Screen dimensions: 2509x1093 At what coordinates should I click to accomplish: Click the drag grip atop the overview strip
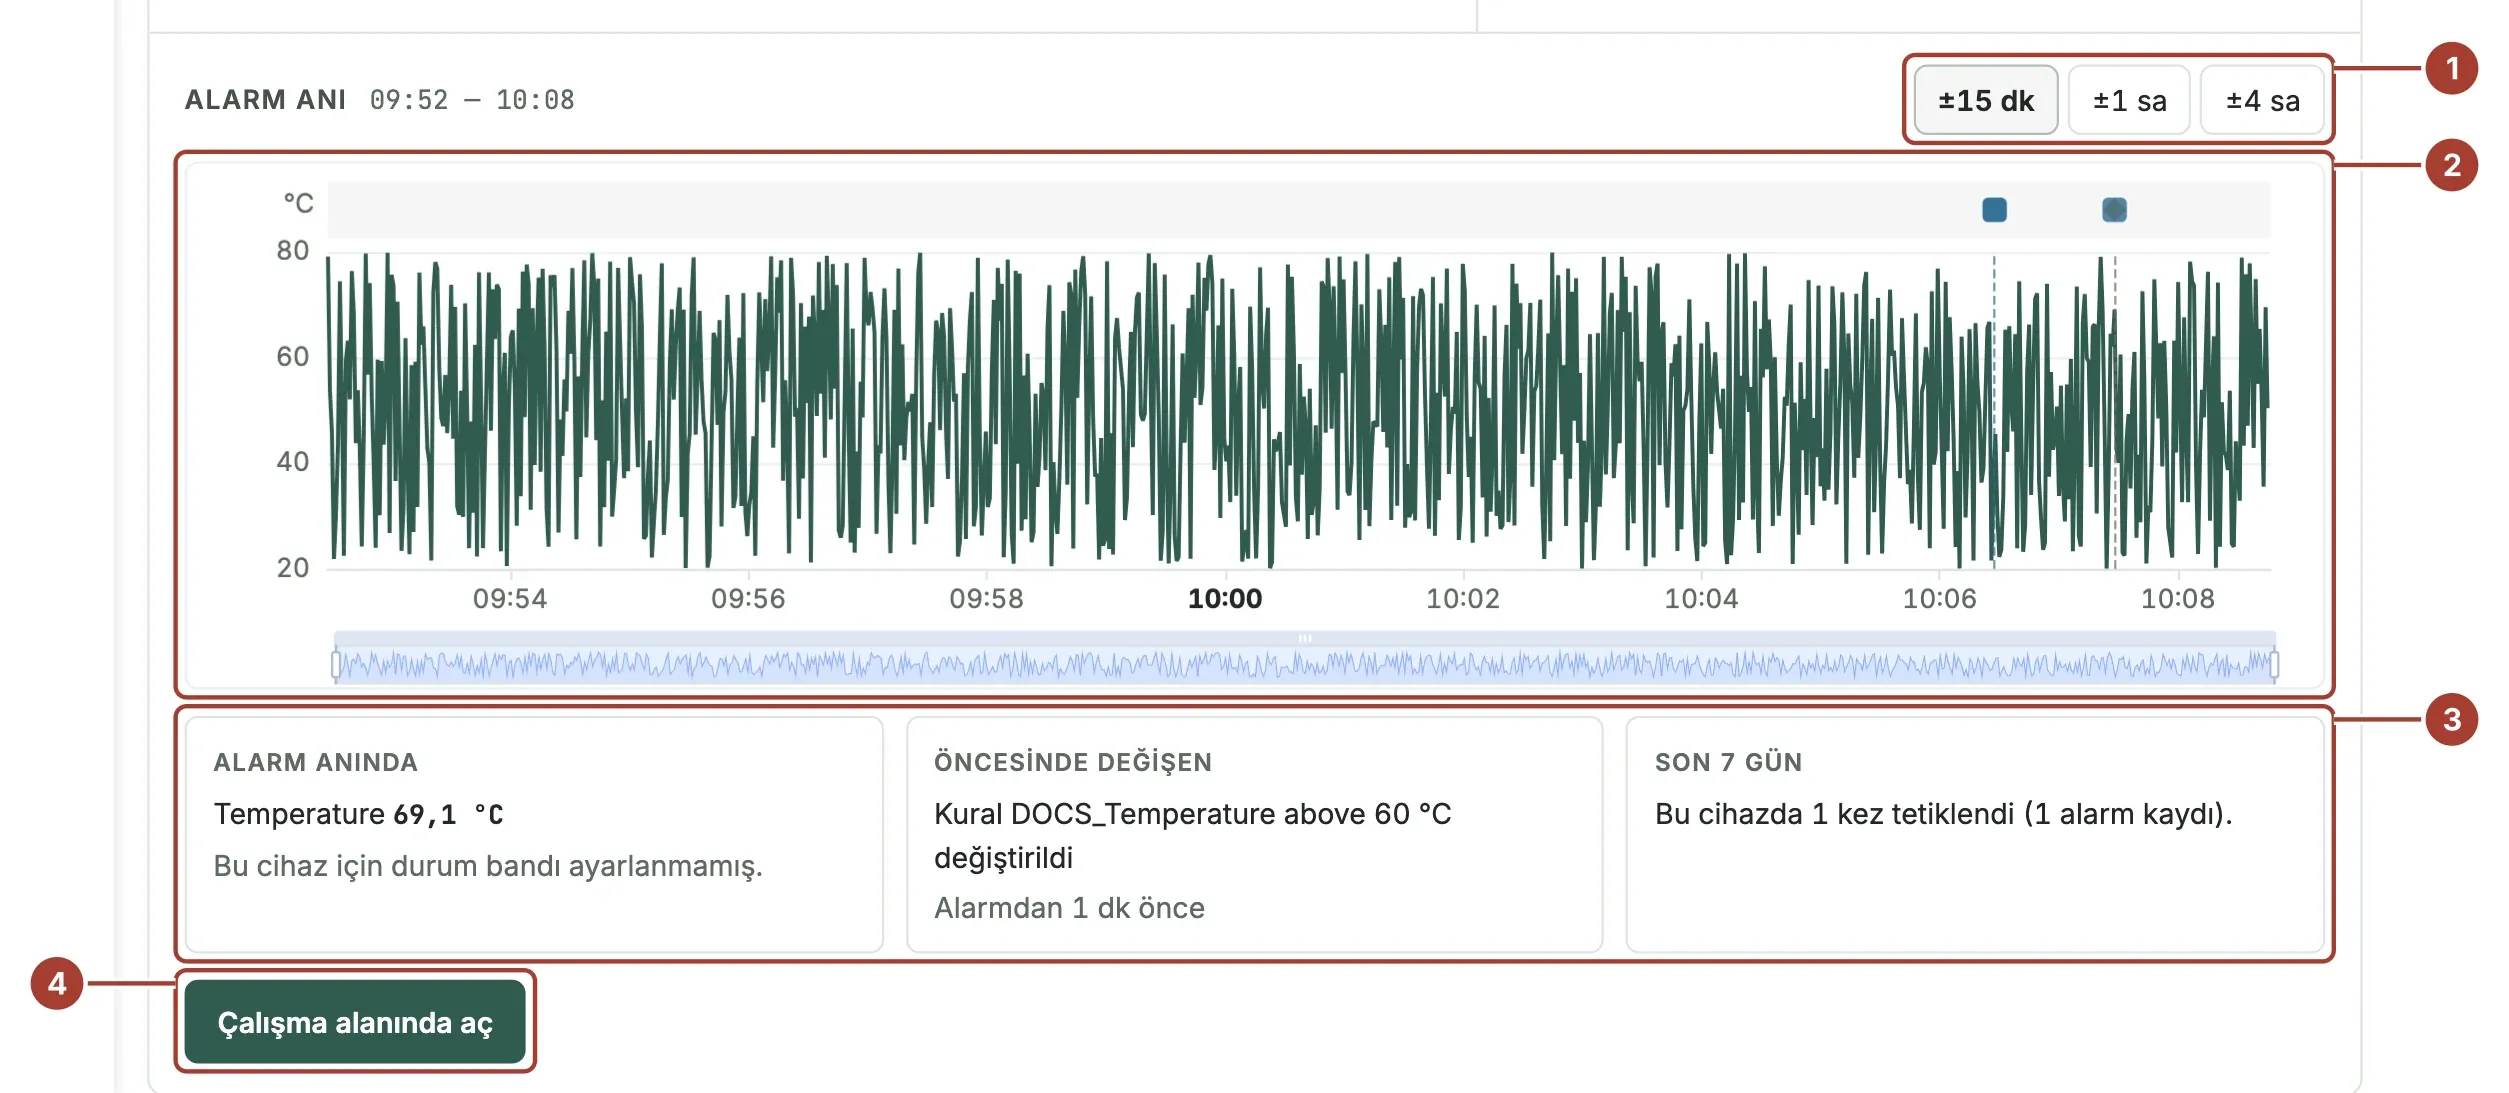pyautogui.click(x=1305, y=638)
